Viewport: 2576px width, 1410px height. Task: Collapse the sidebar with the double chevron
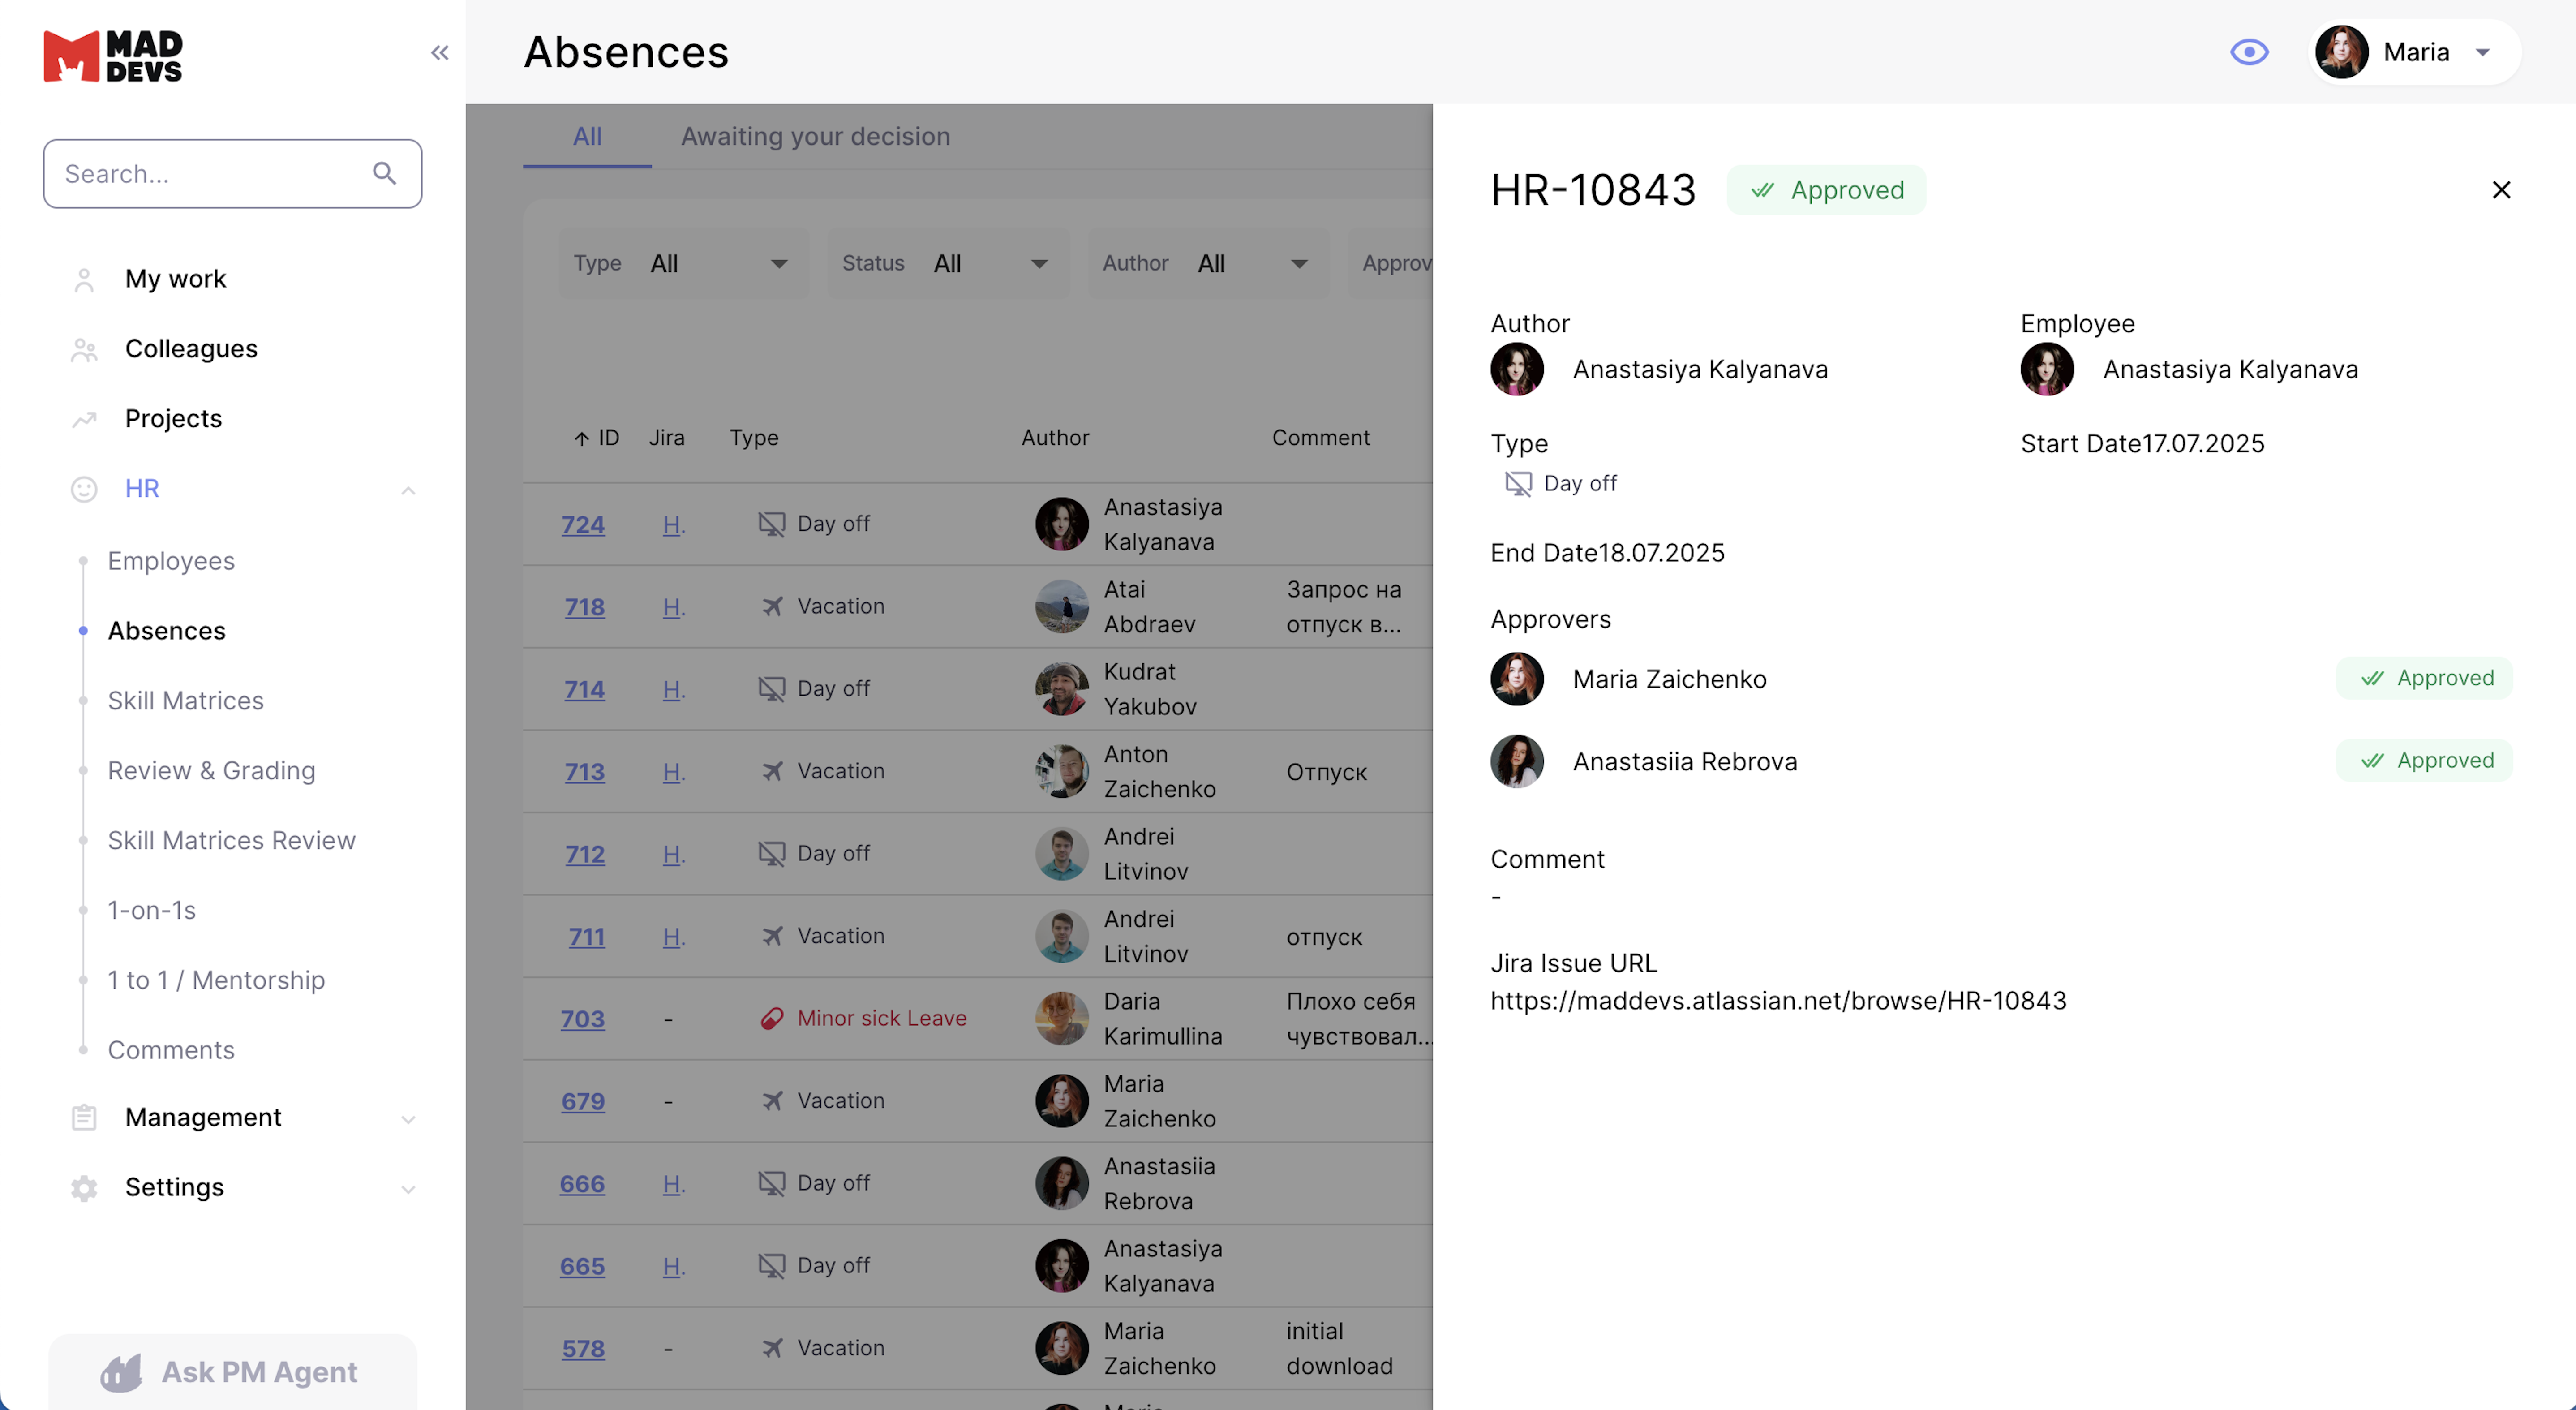pyautogui.click(x=439, y=53)
